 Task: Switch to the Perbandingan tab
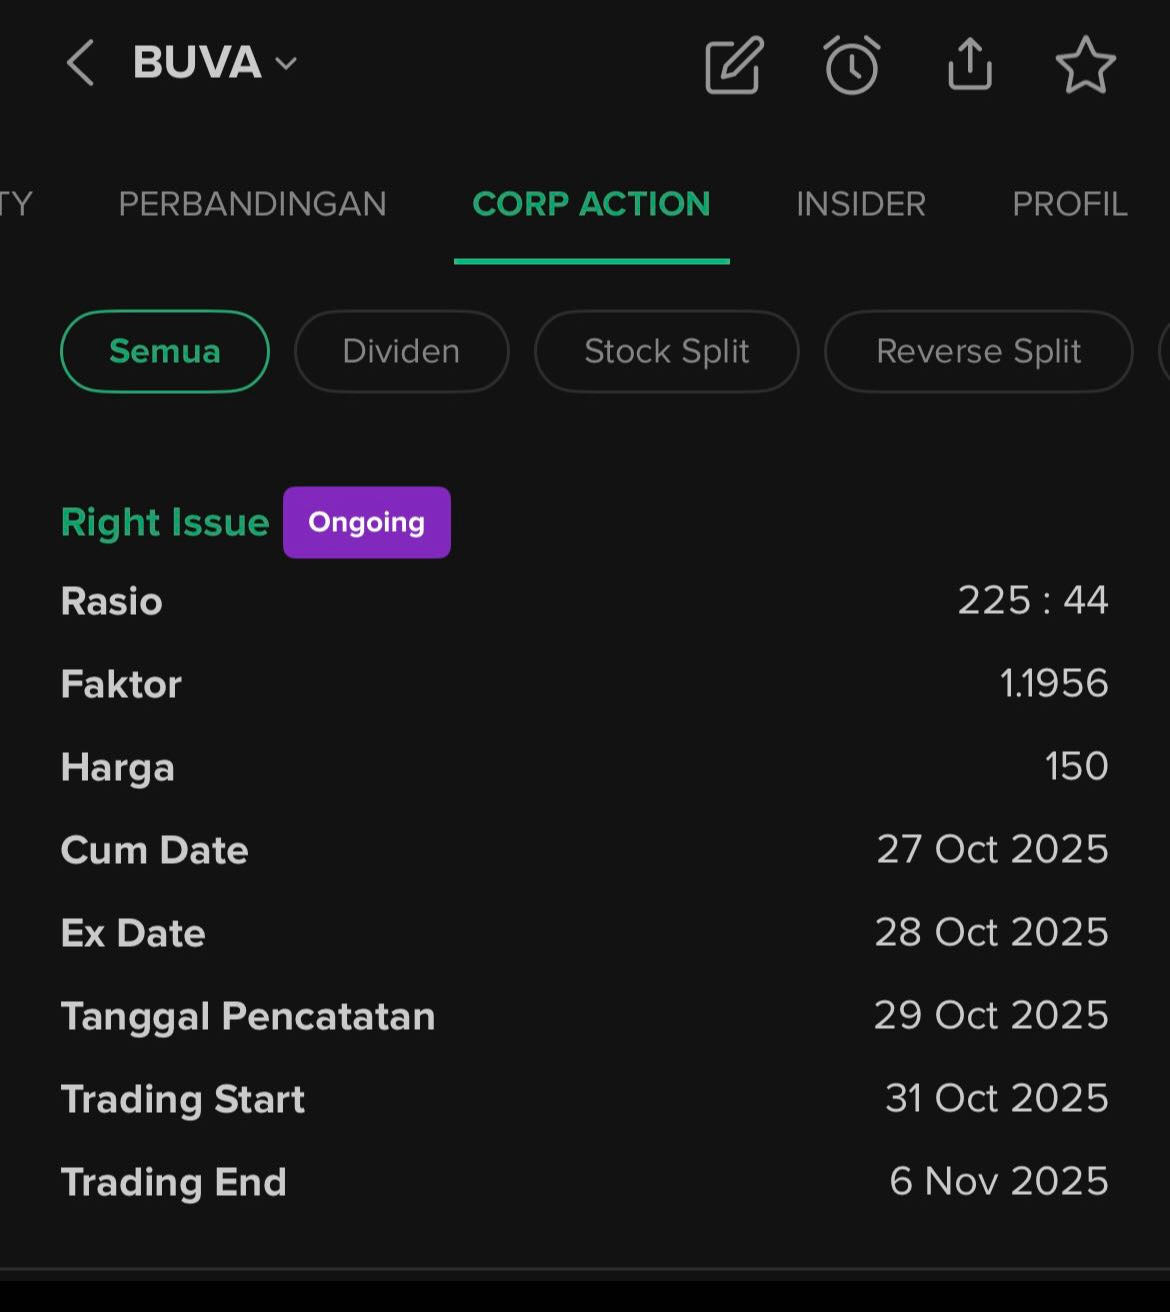pos(252,204)
